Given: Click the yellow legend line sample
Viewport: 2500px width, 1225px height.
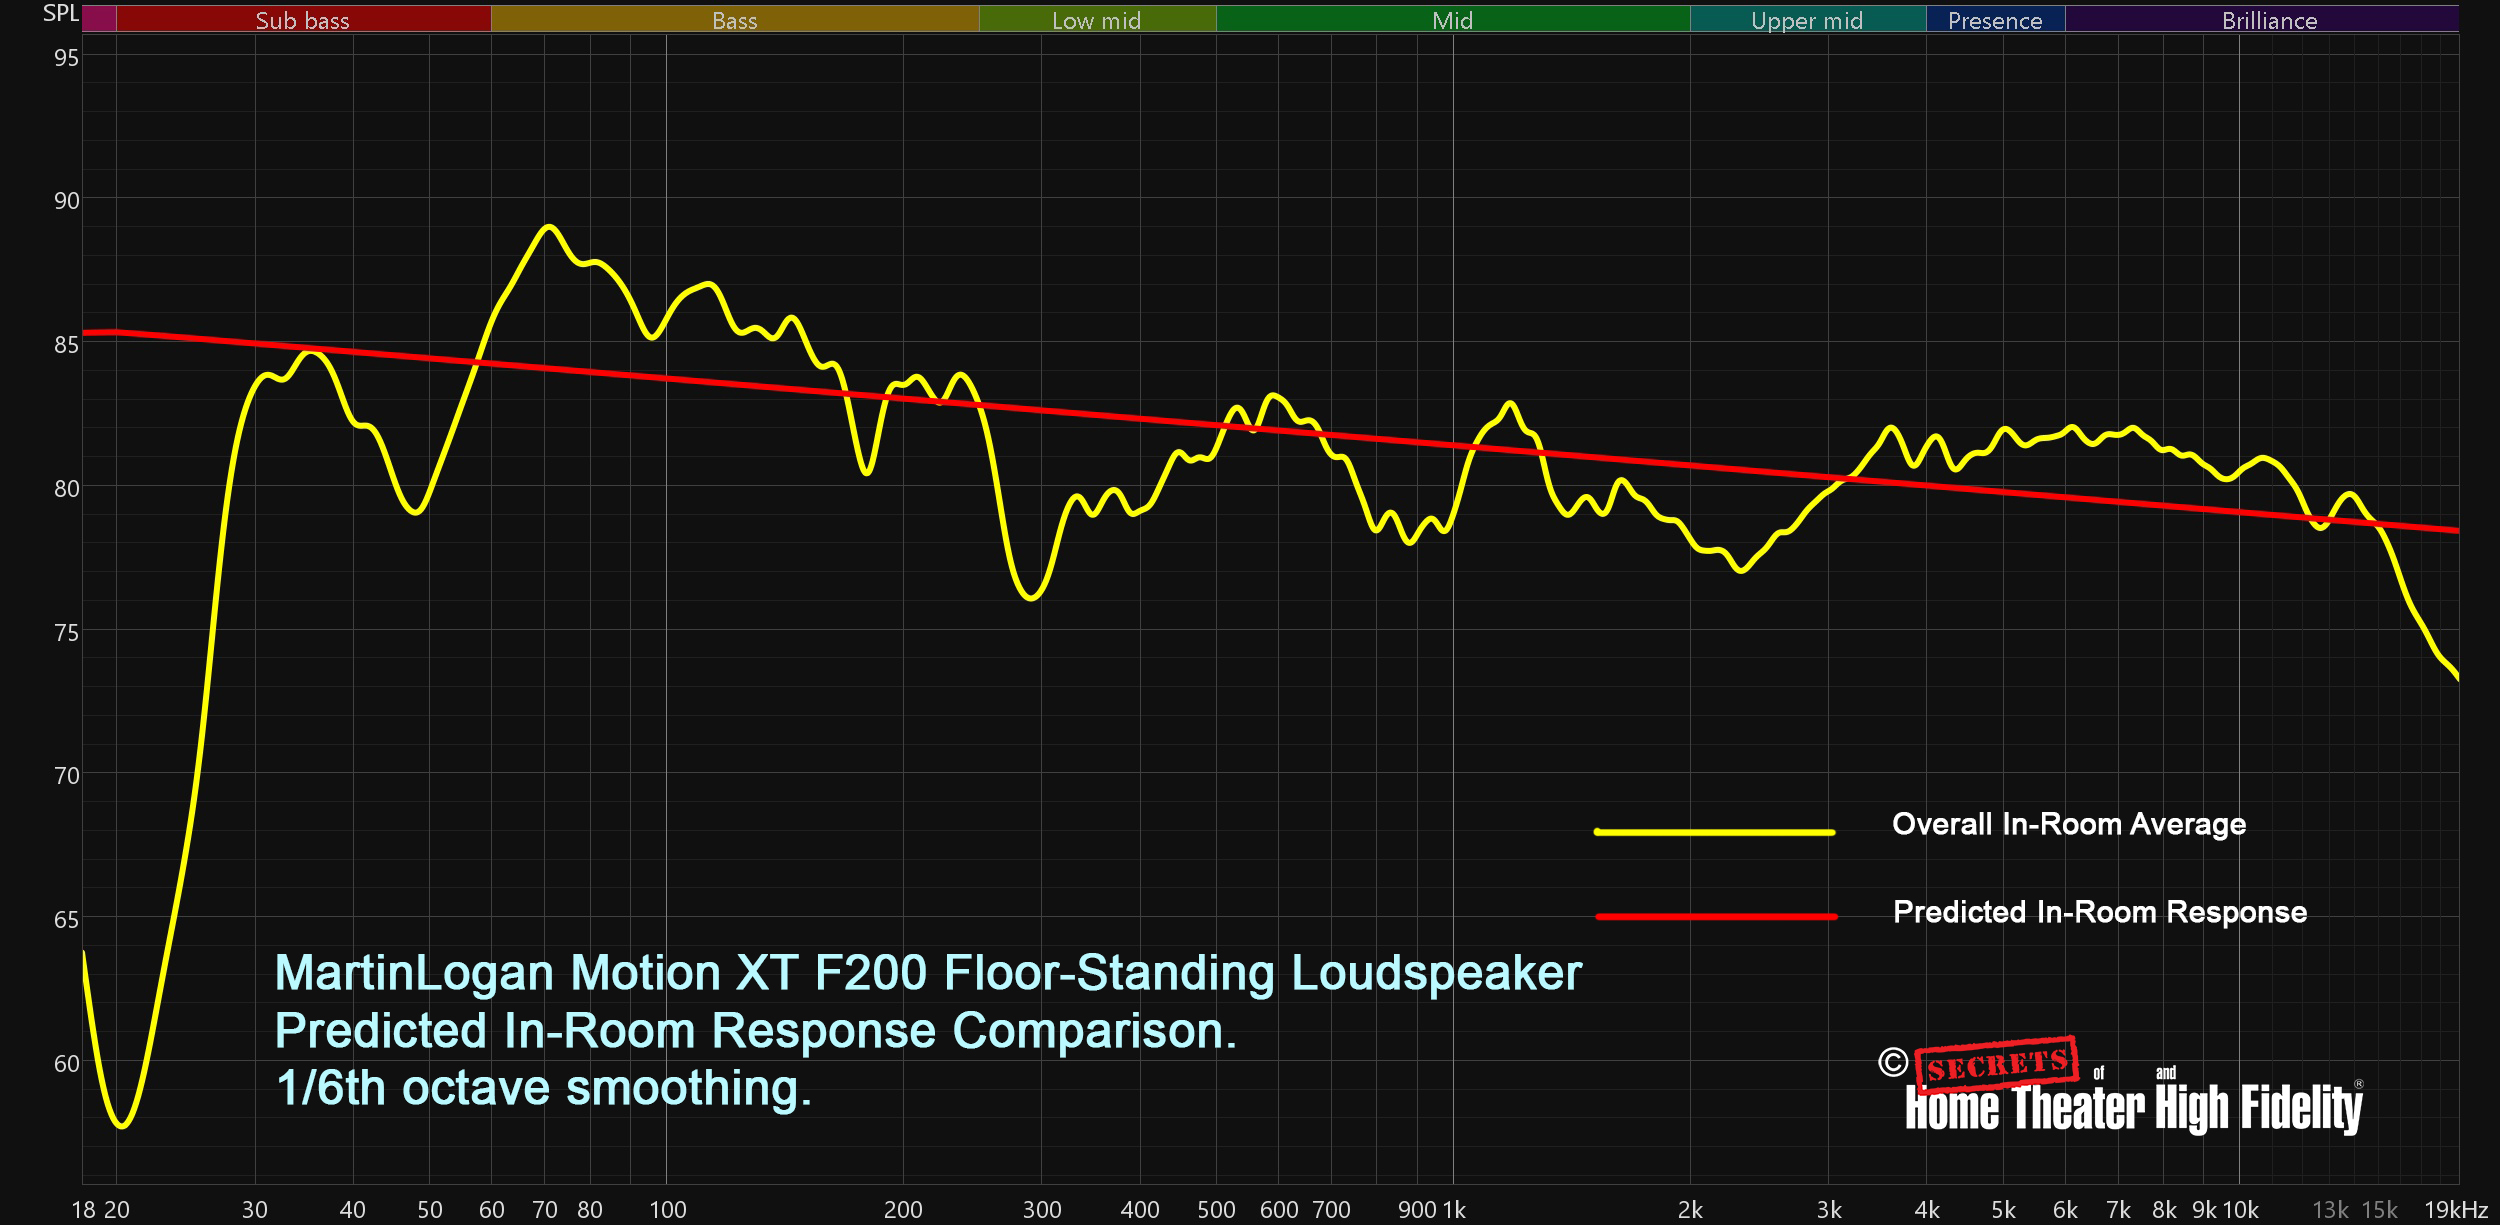Looking at the screenshot, I should point(1714,832).
